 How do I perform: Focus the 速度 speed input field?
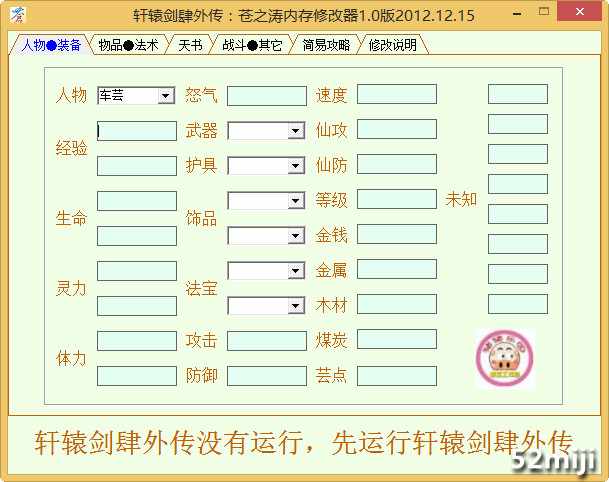click(396, 95)
